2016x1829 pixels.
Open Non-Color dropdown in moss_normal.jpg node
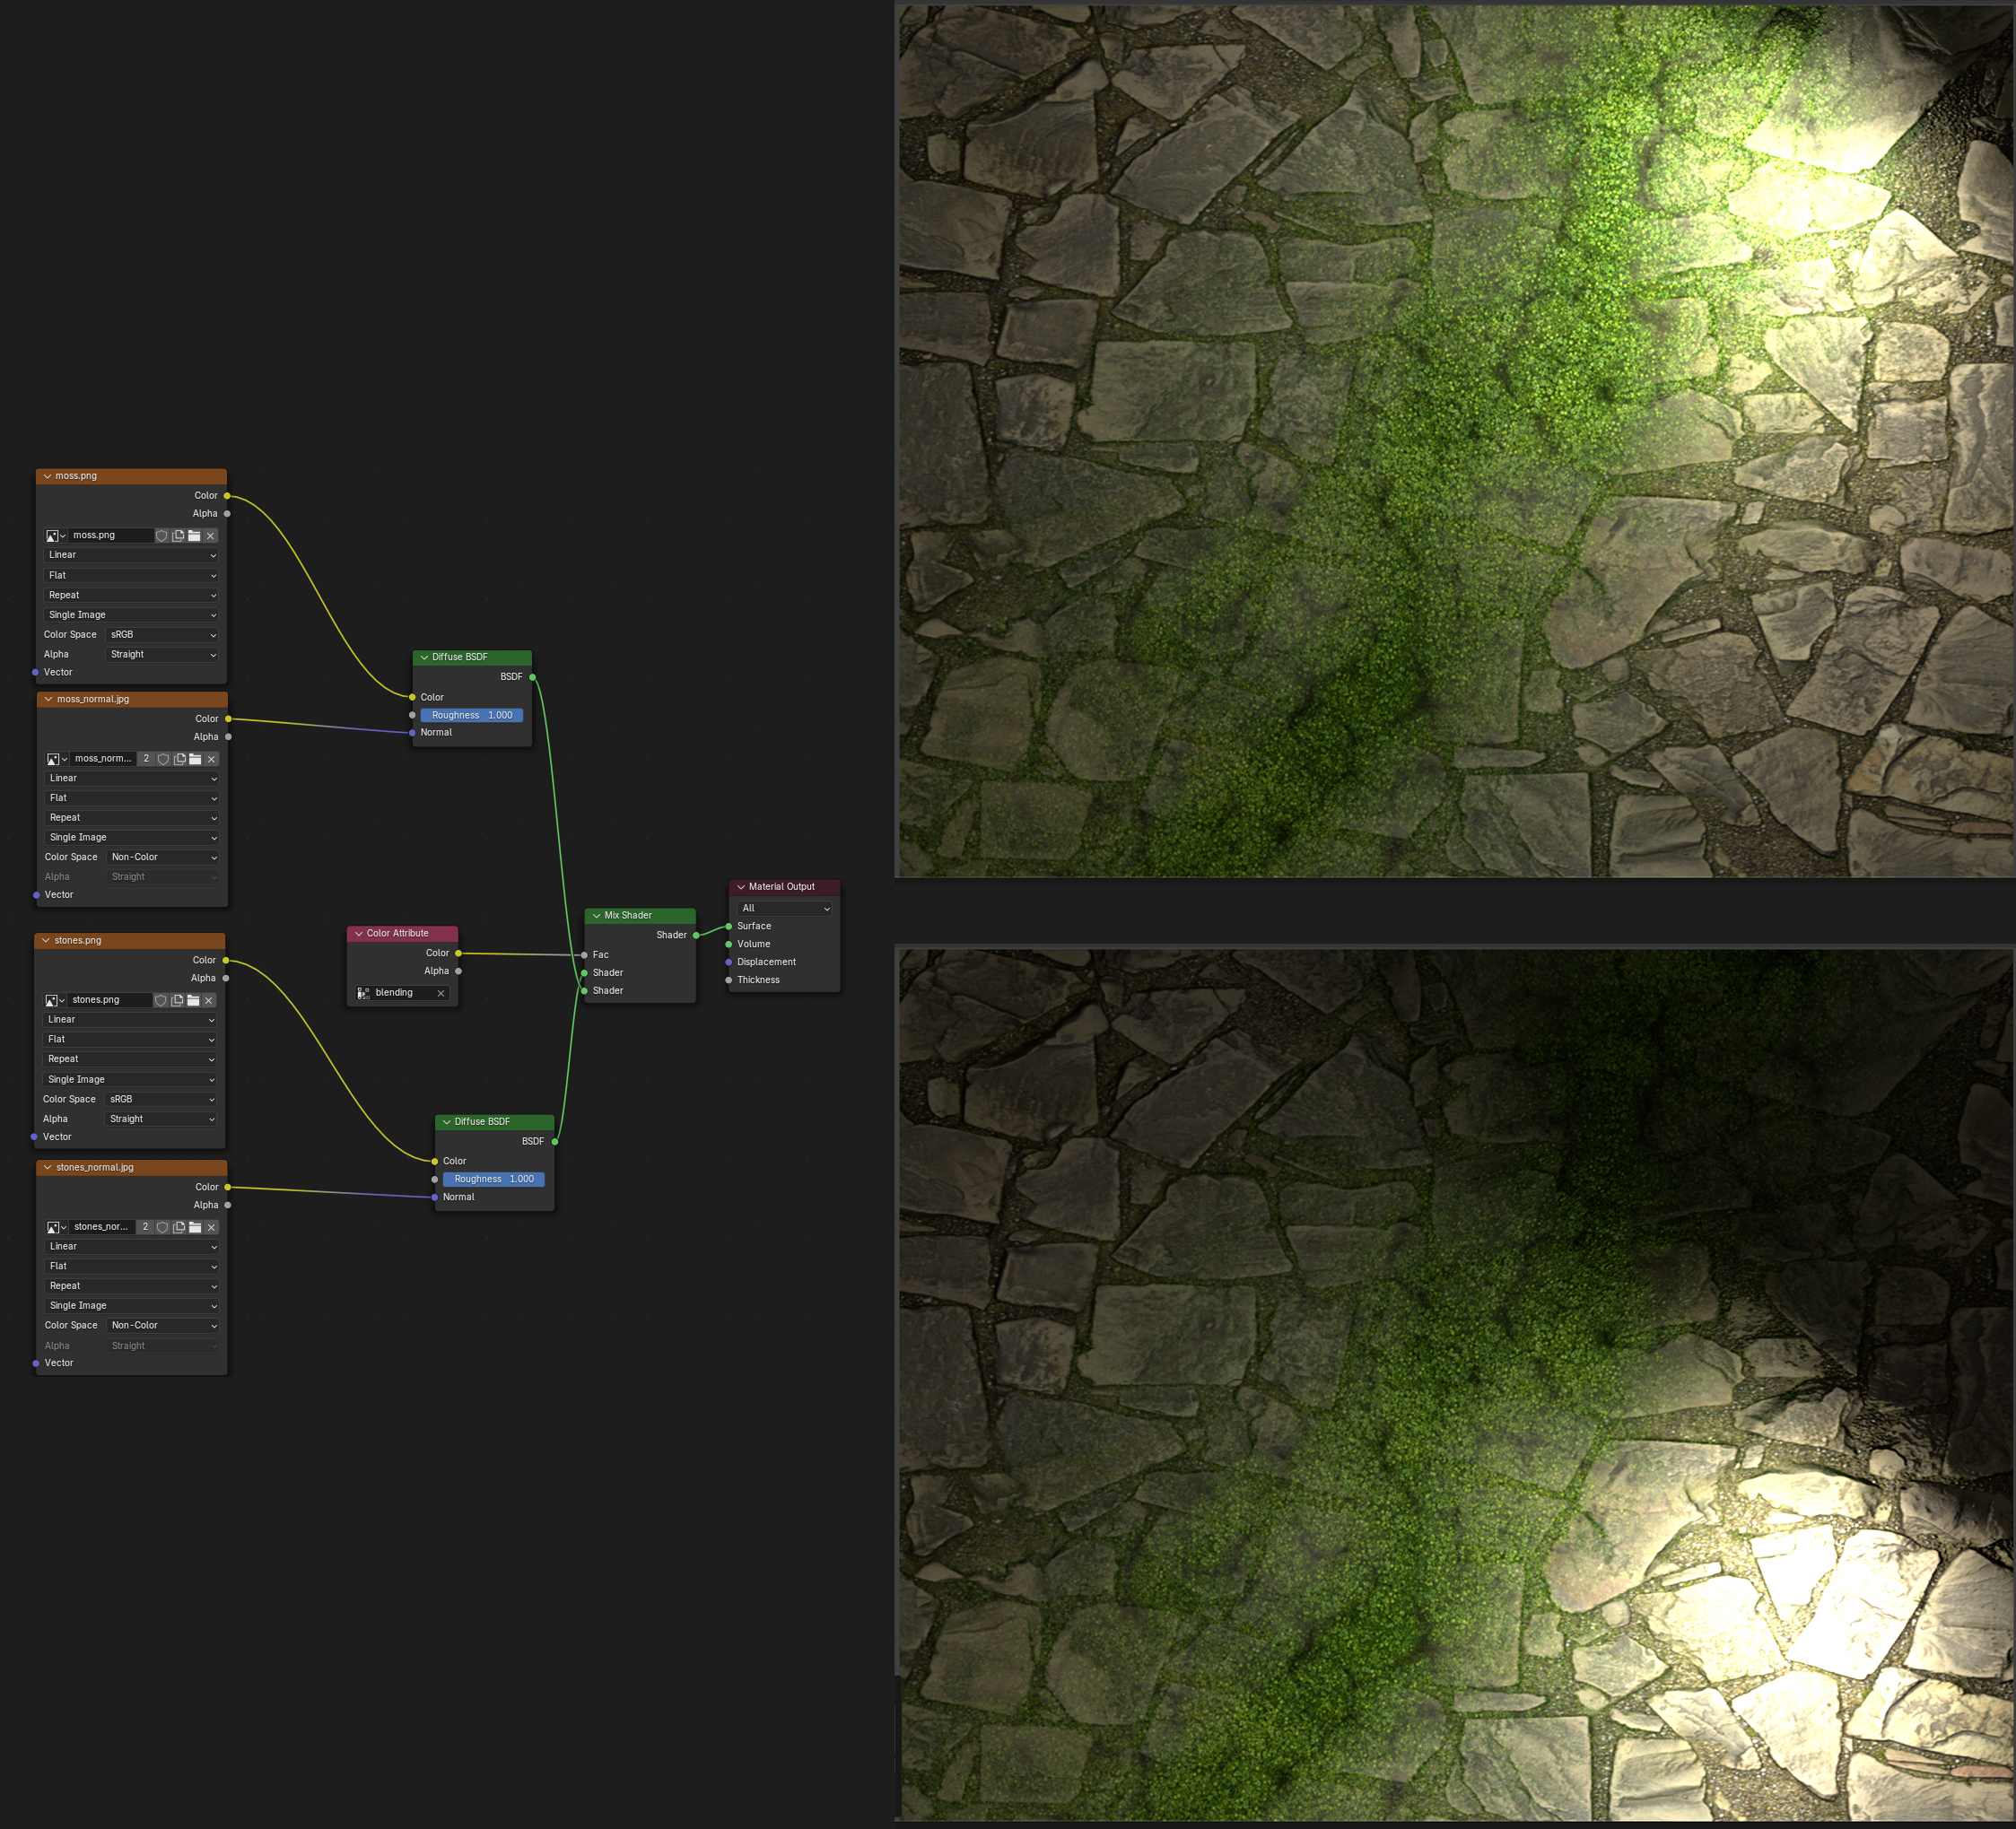163,857
